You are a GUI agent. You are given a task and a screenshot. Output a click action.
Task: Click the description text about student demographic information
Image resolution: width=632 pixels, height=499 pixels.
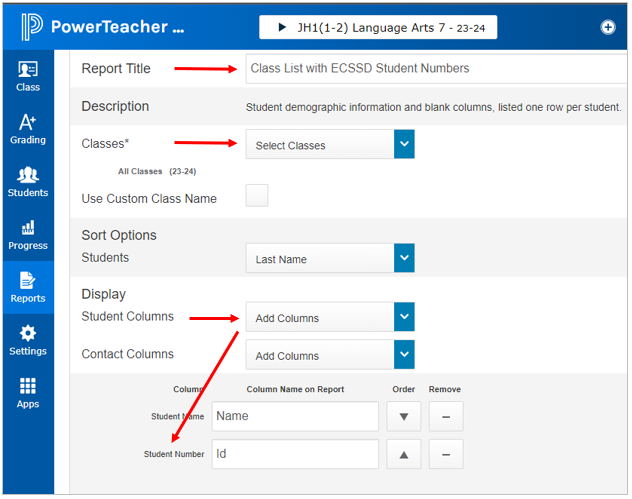coord(433,107)
